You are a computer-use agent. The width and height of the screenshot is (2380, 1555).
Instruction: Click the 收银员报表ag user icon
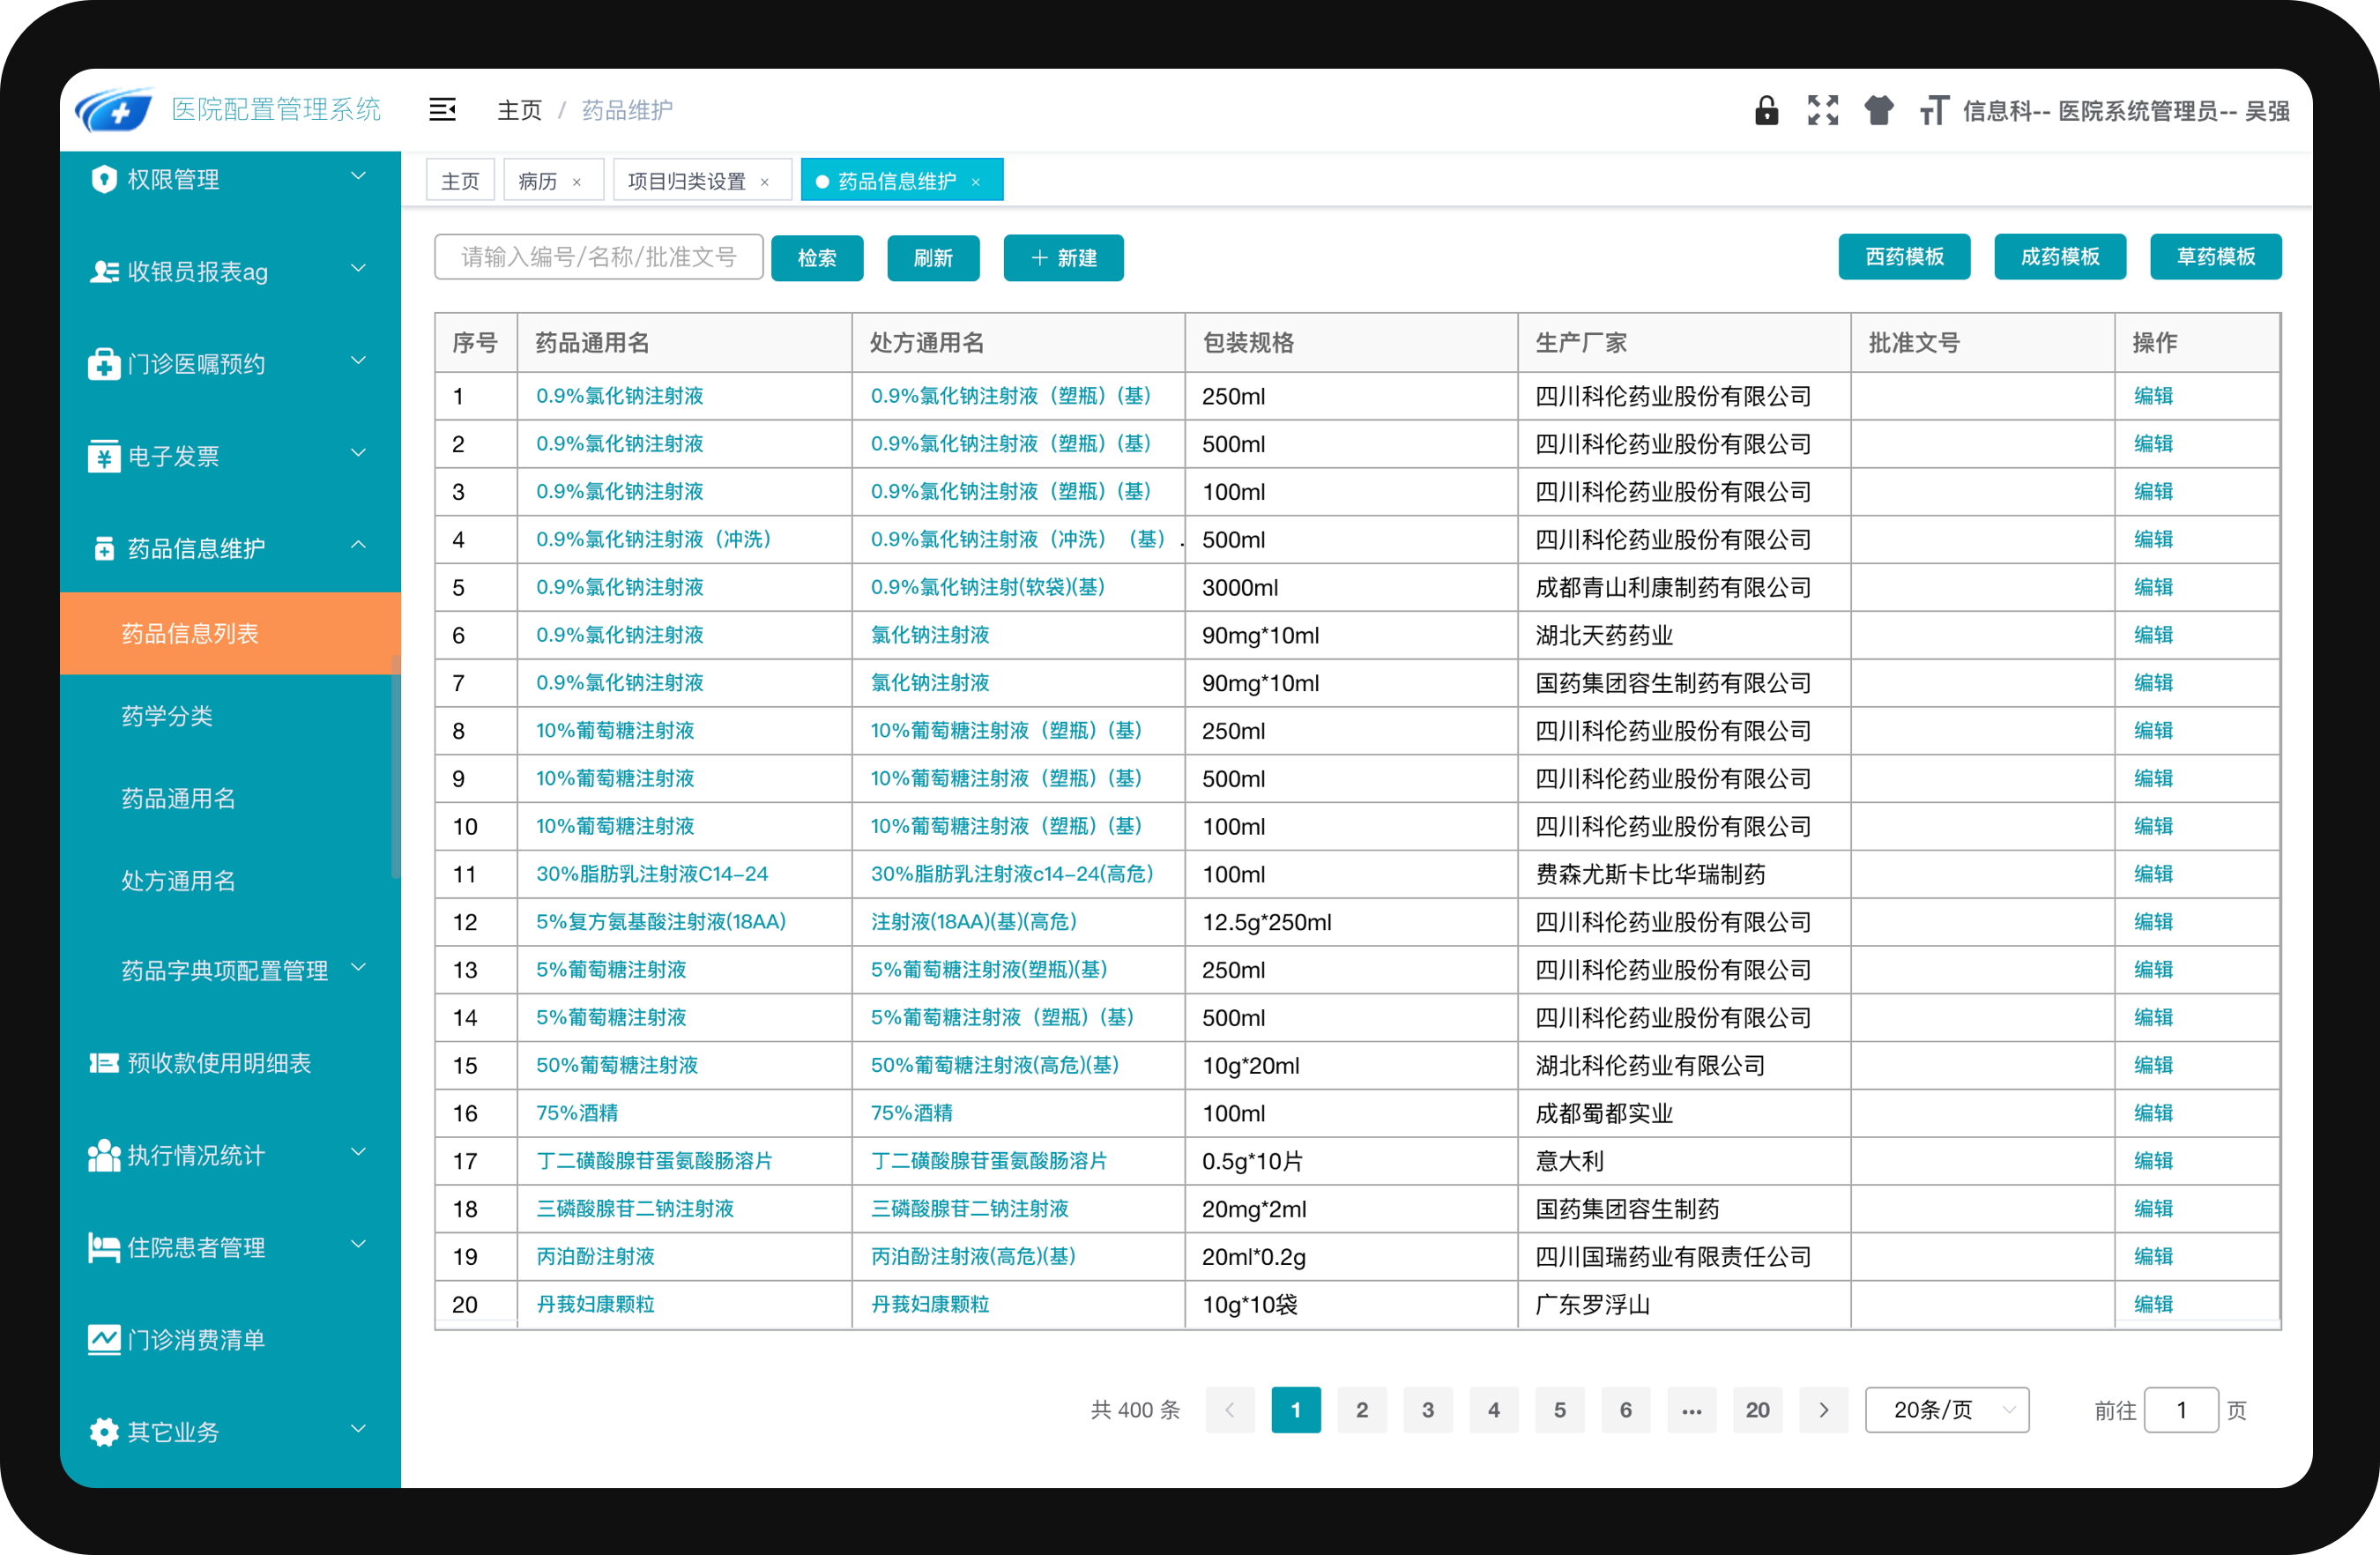[104, 271]
